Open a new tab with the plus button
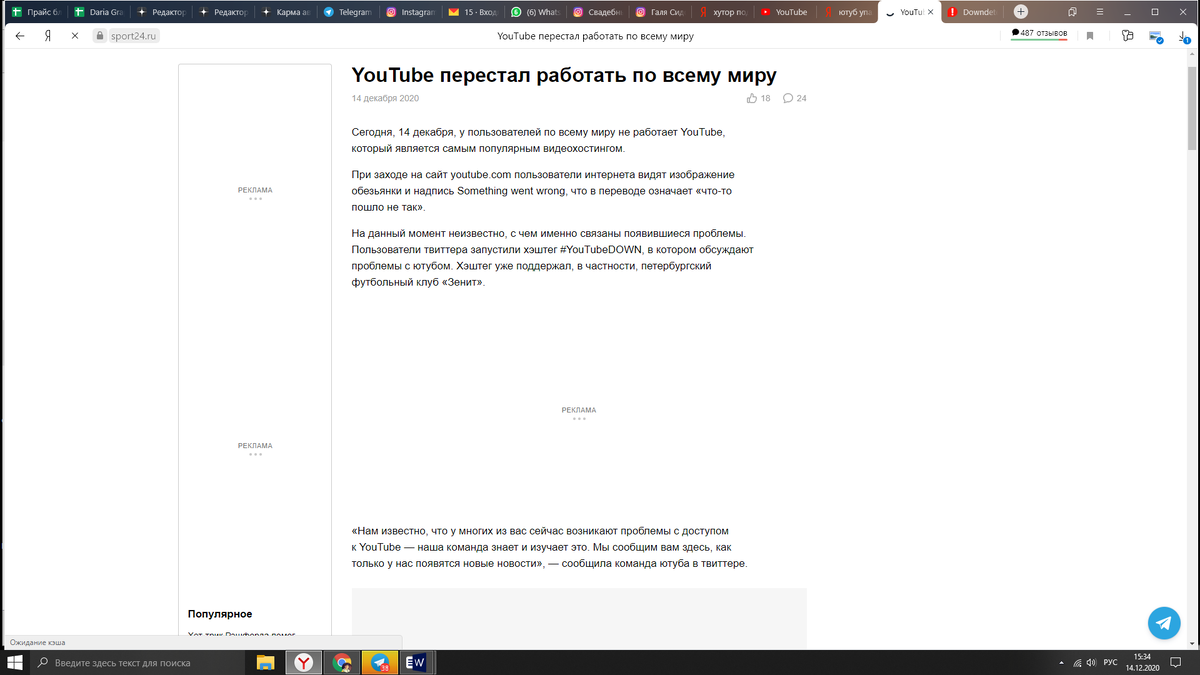This screenshot has width=1200, height=675. [x=1020, y=12]
